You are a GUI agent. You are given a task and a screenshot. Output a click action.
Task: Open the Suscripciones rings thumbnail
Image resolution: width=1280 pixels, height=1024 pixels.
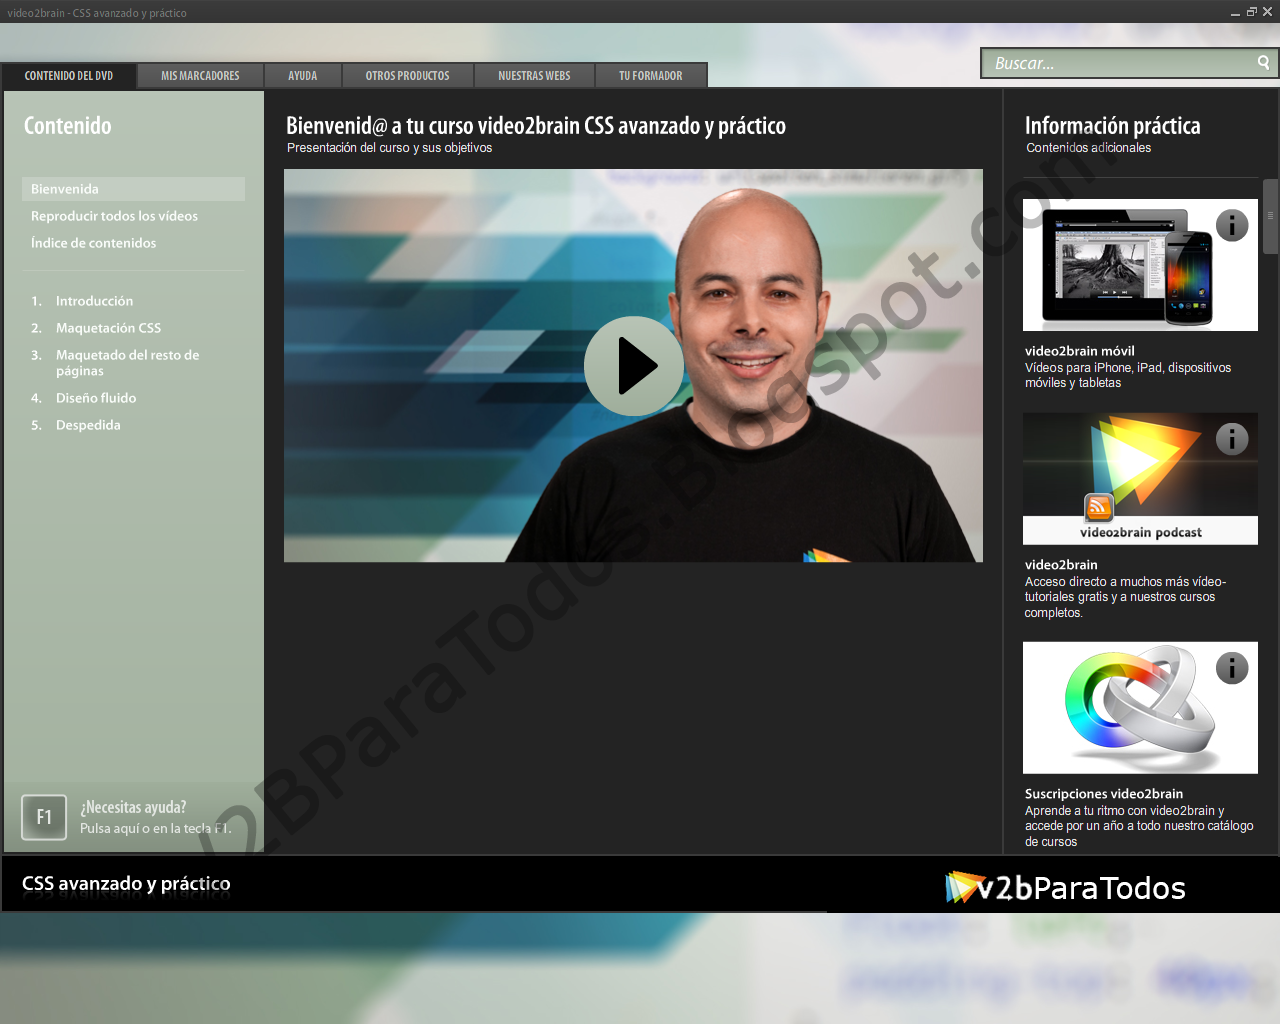point(1140,708)
